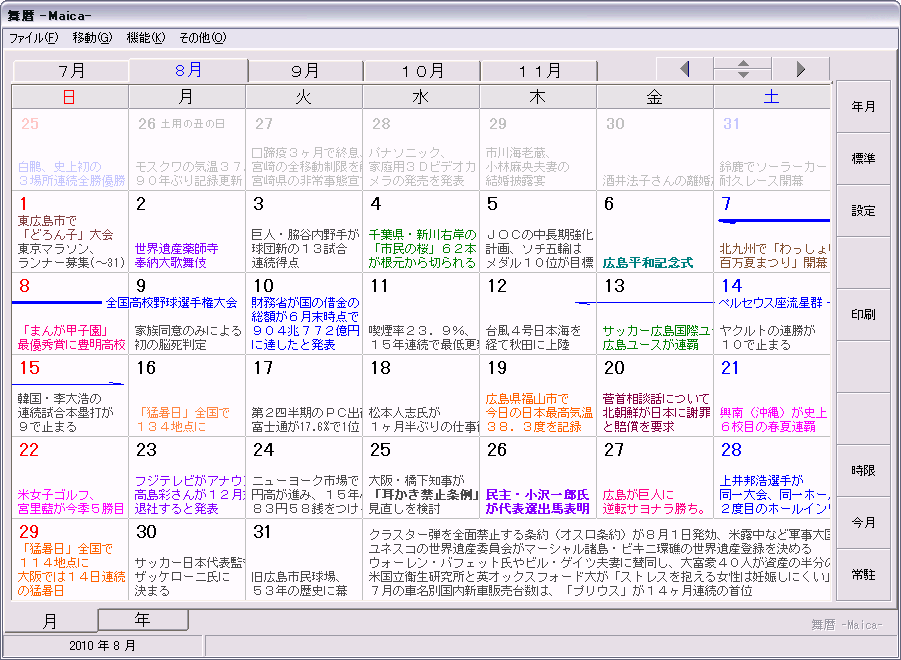Image resolution: width=901 pixels, height=660 pixels.
Task: Click the 菅首相談話について entry on day 20
Action: point(656,412)
